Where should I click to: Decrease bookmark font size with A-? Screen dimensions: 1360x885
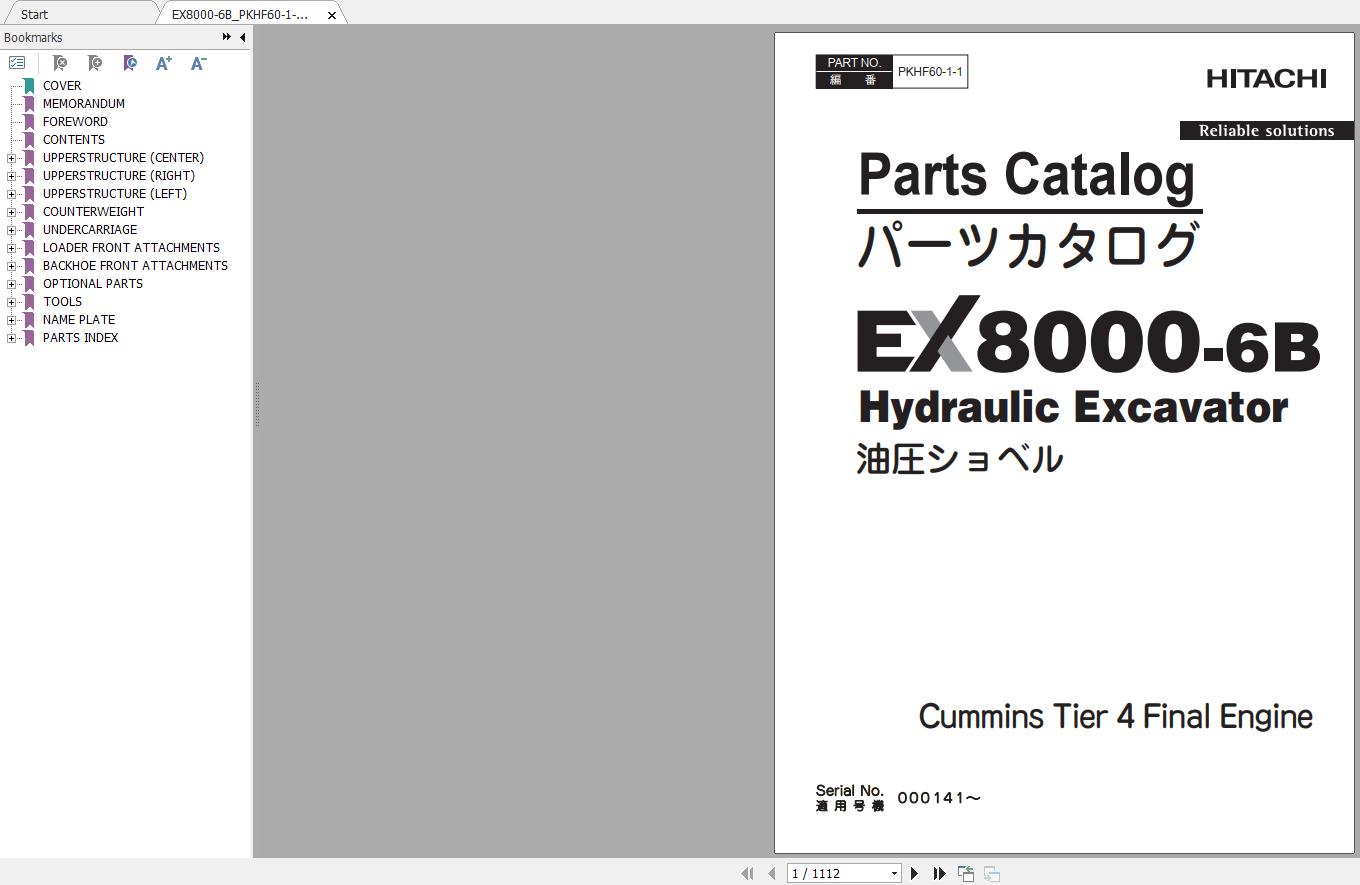(x=198, y=63)
